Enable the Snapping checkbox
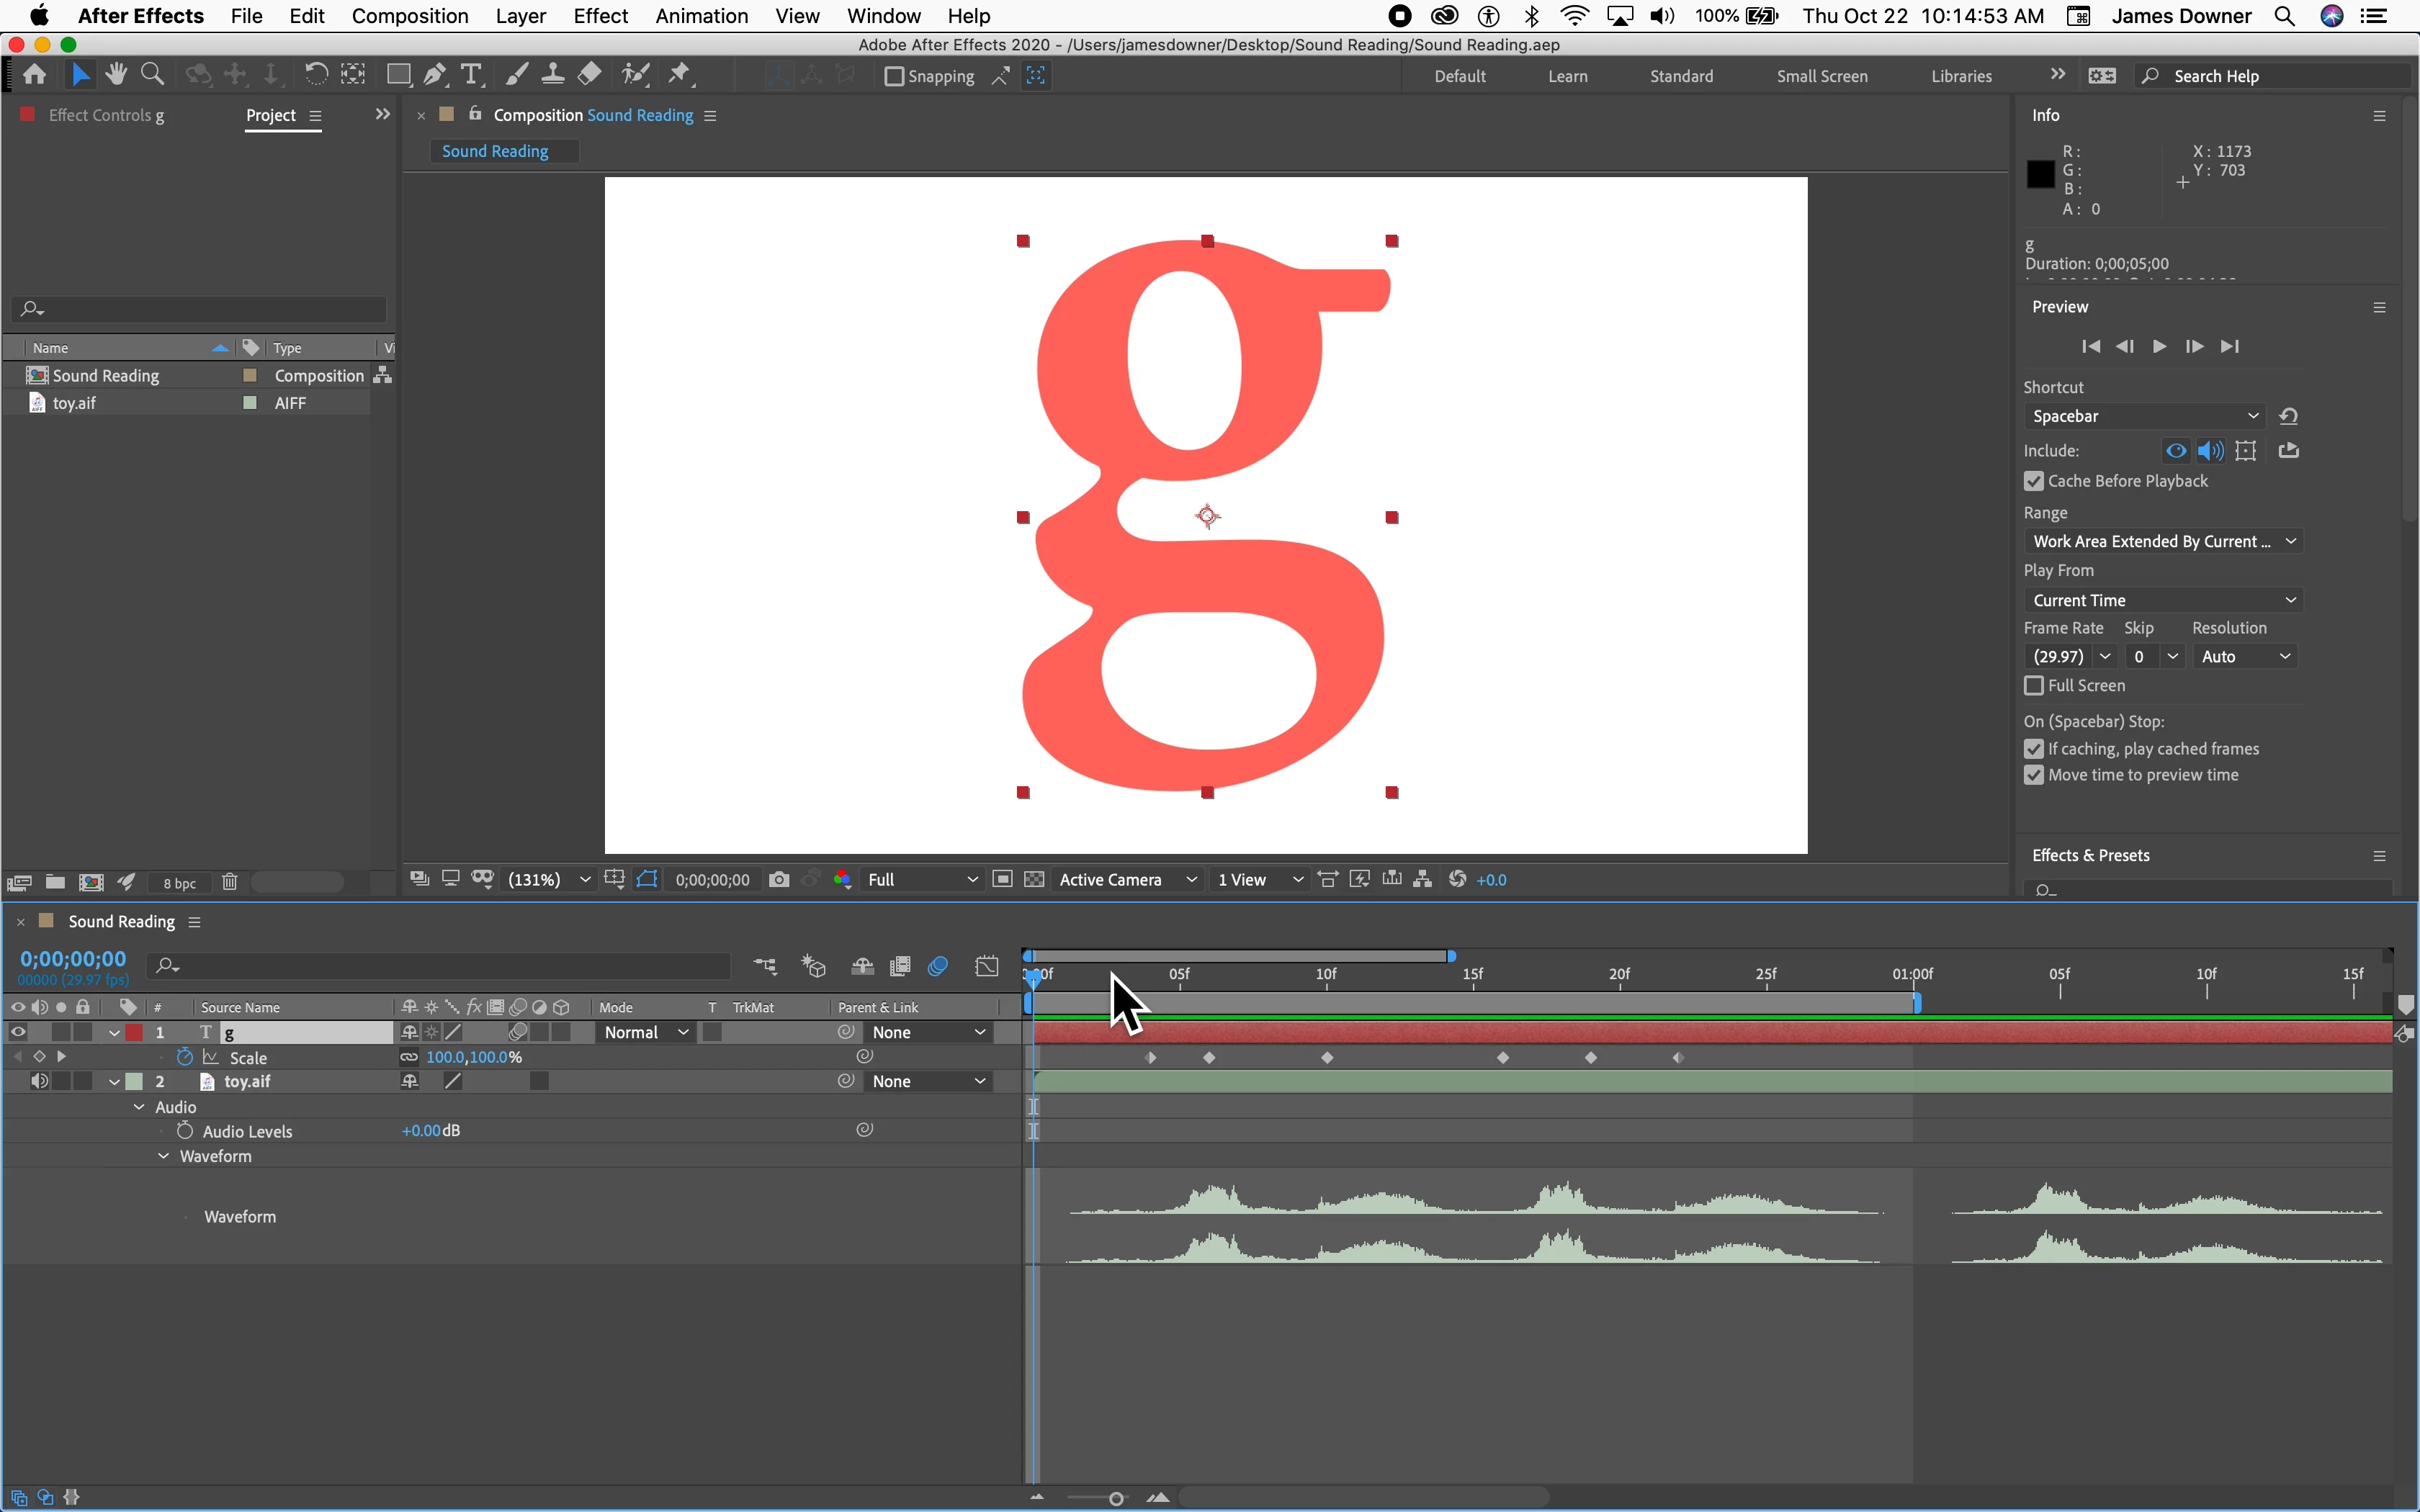Screen dimensions: 2420x1512 coord(894,76)
